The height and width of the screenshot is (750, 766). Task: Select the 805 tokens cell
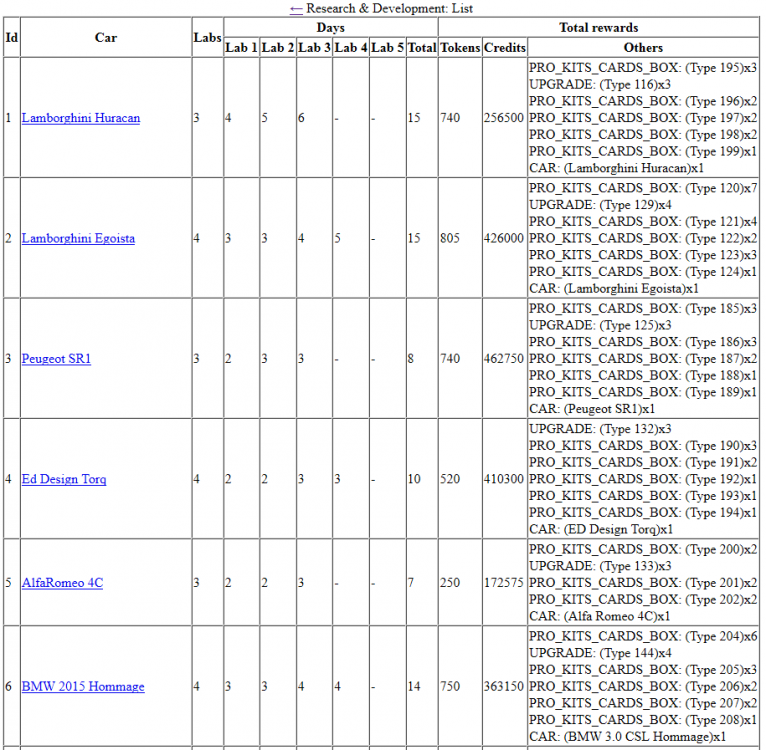coord(451,238)
